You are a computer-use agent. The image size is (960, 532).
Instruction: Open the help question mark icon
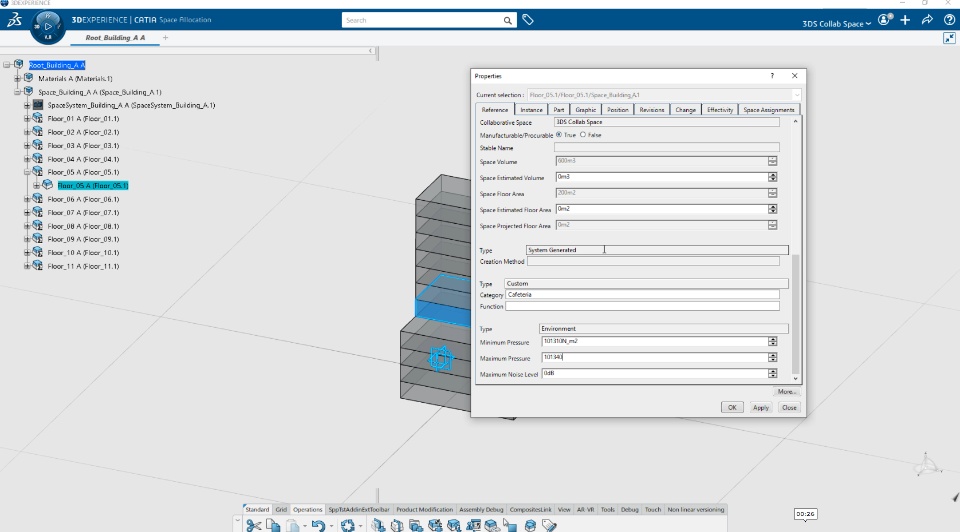coord(949,20)
